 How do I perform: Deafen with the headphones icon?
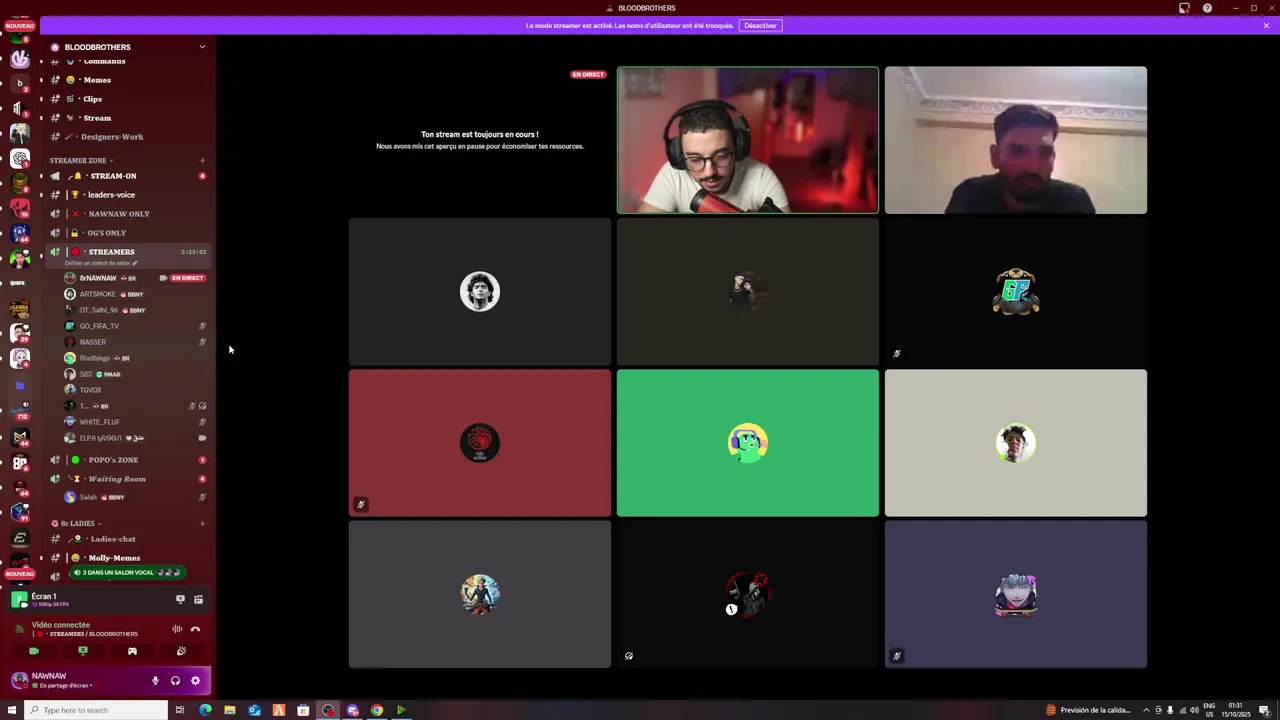coord(175,680)
